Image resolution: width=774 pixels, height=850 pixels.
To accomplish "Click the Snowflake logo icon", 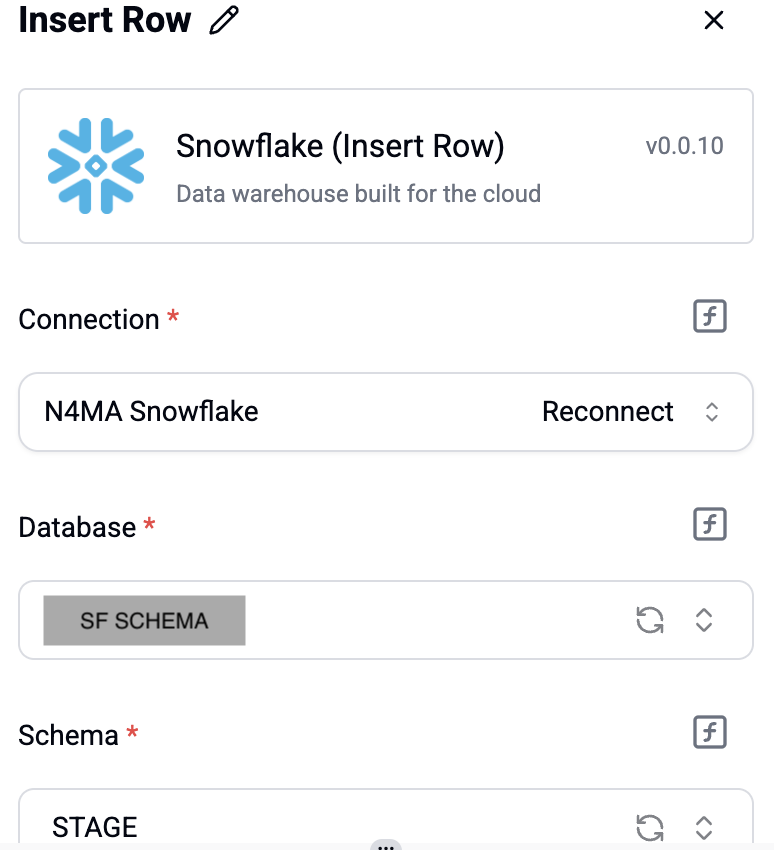I will coord(96,166).
